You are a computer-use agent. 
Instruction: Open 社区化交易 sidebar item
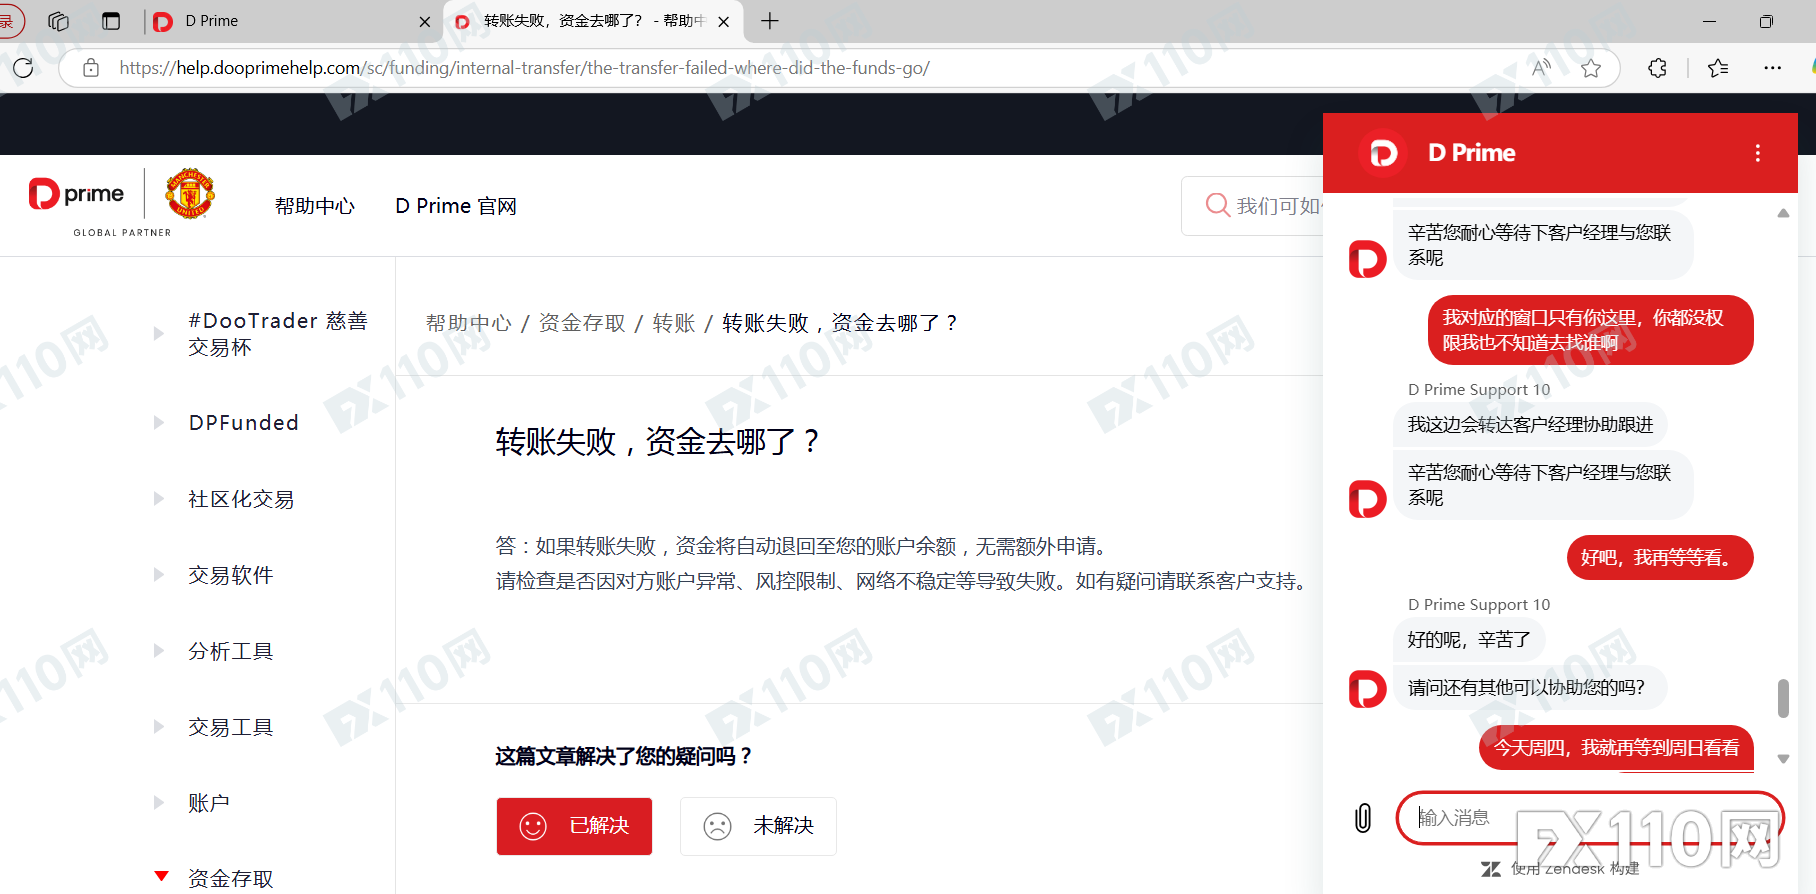241,499
